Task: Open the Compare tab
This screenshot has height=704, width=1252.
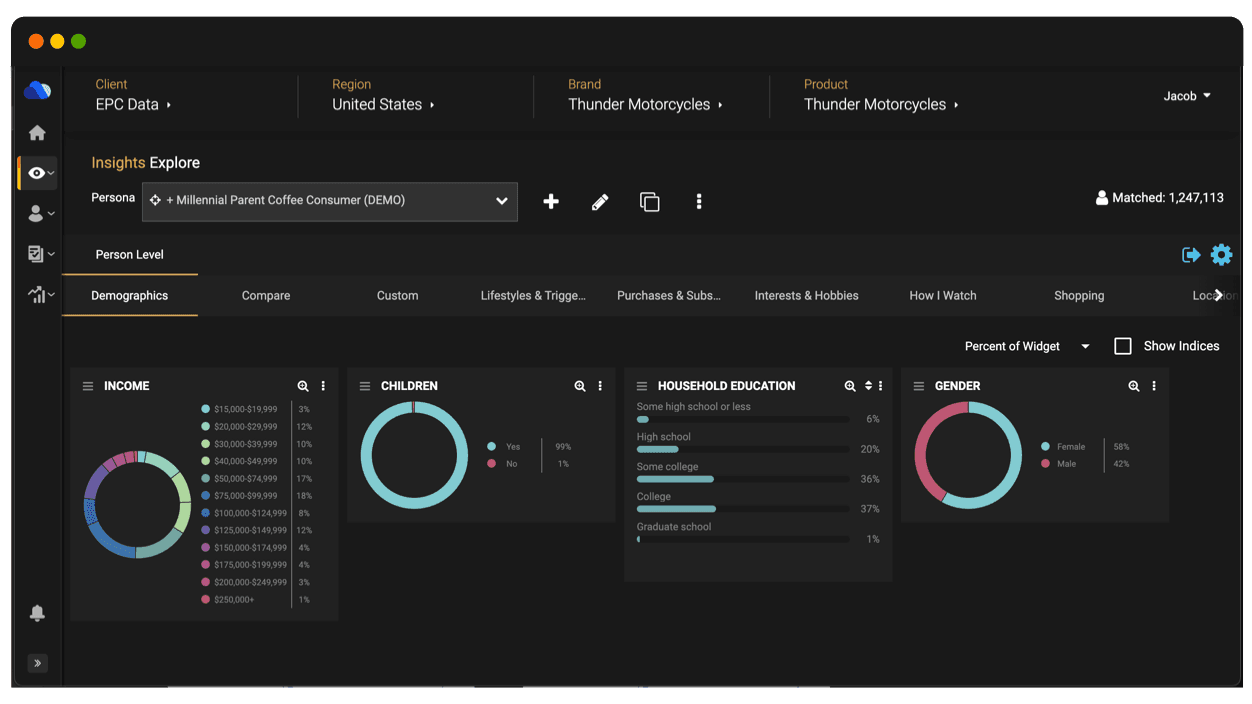Action: tap(265, 295)
